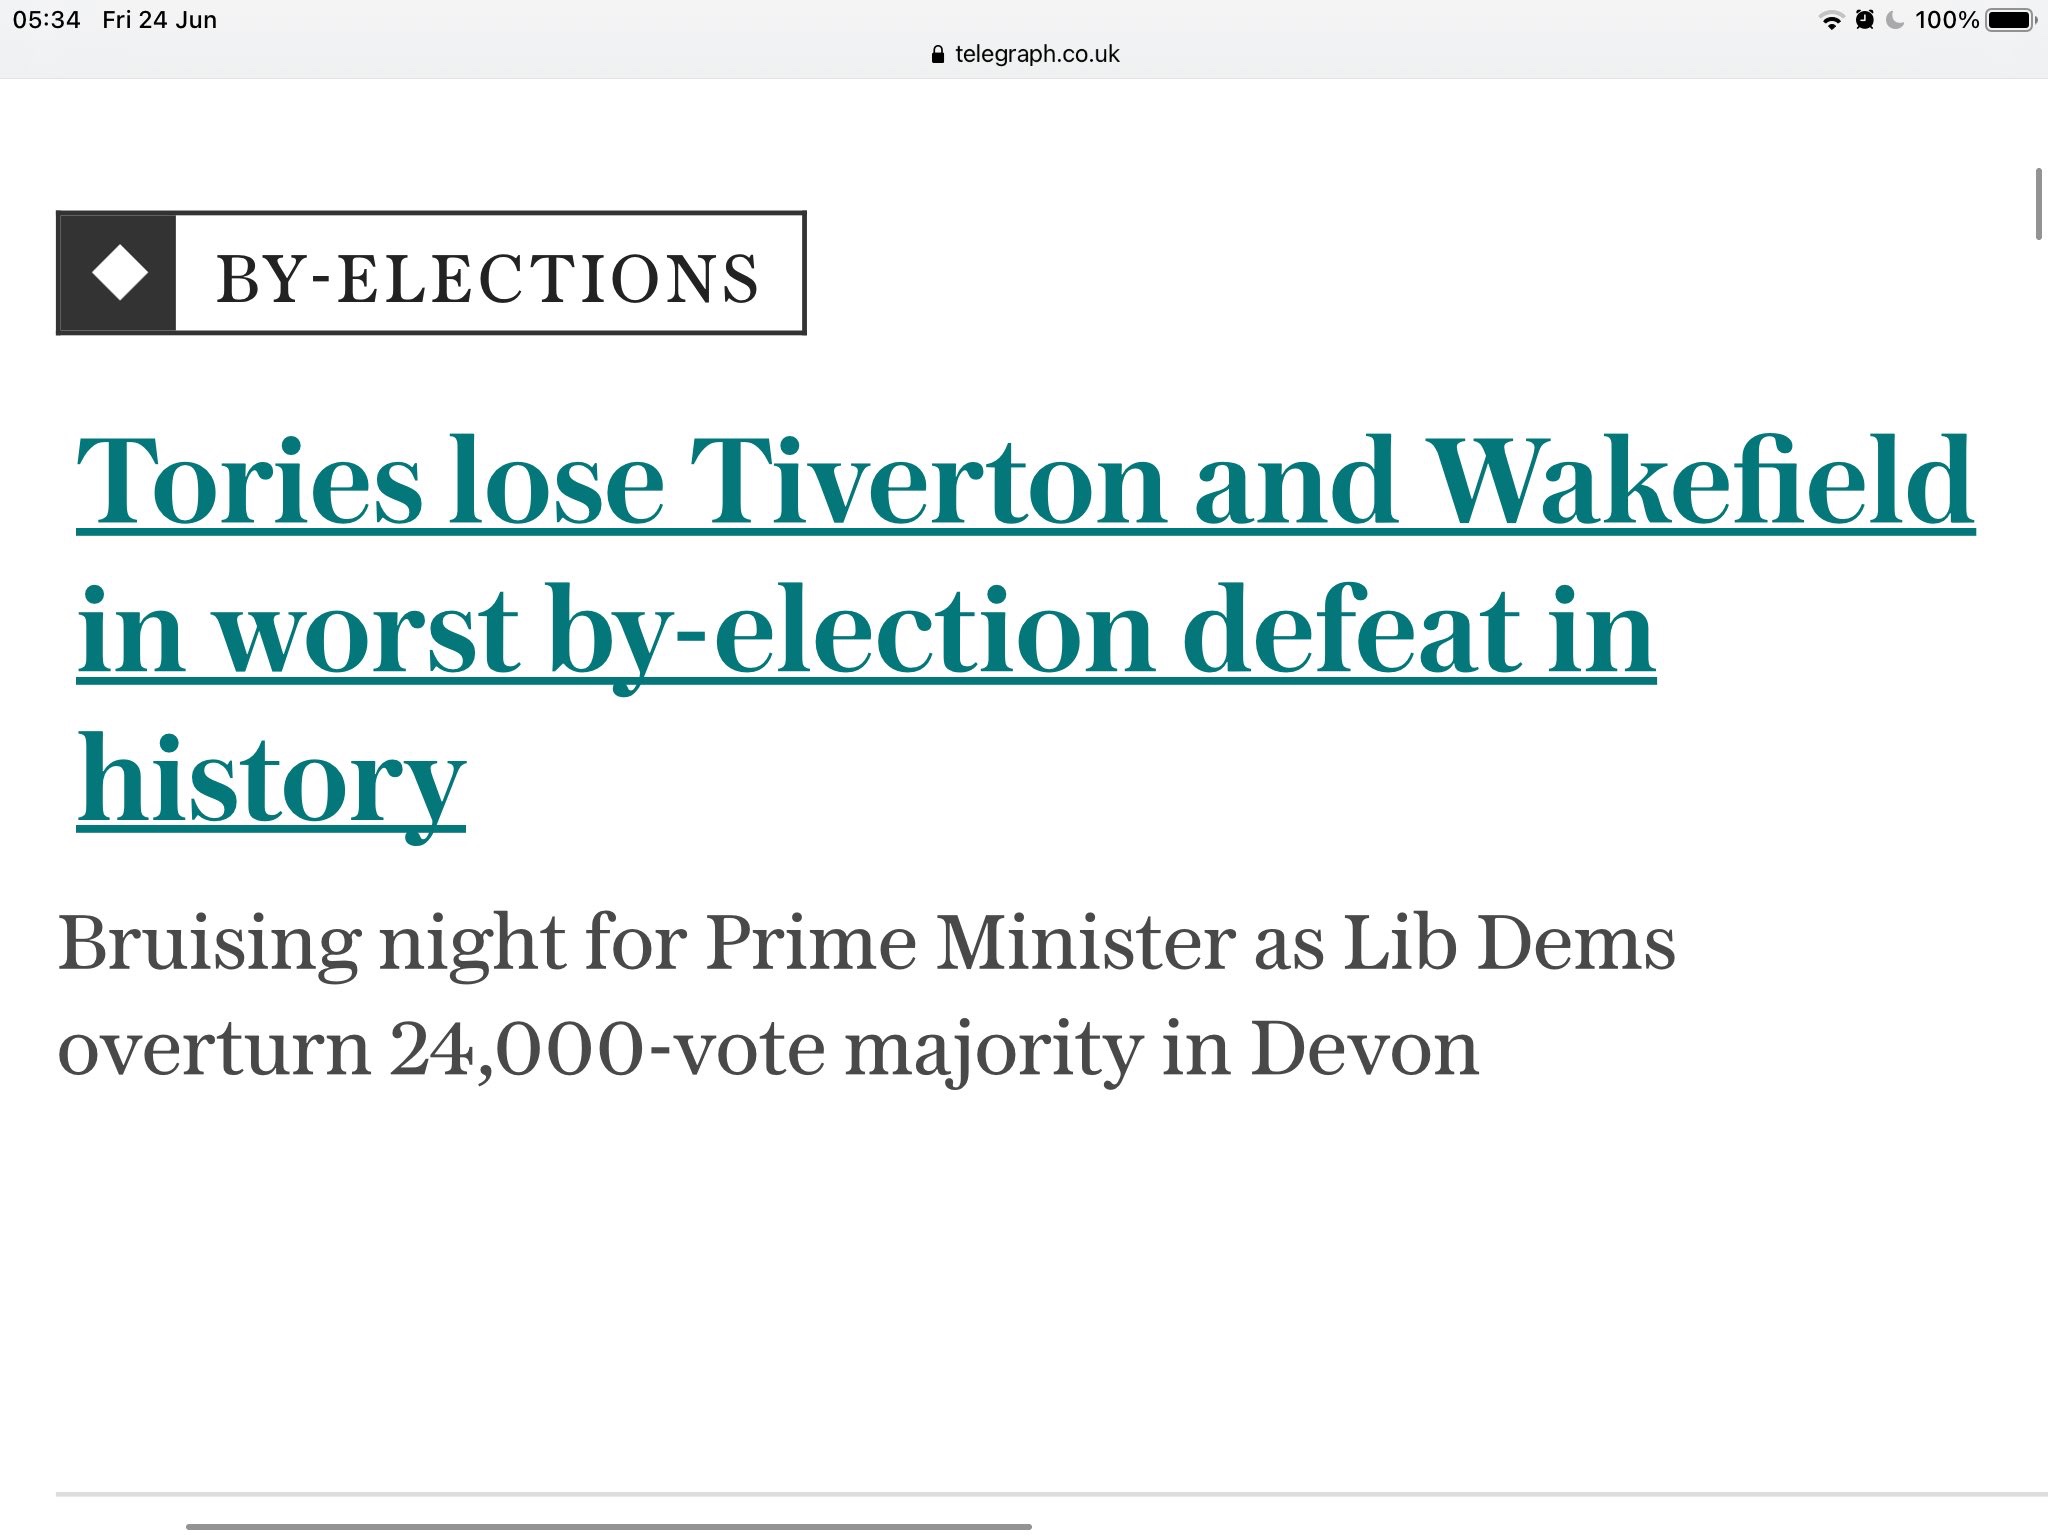Viewport: 2048px width, 1536px height.
Task: Tap the Wi-Fi icon in status bar
Action: coord(1831,21)
